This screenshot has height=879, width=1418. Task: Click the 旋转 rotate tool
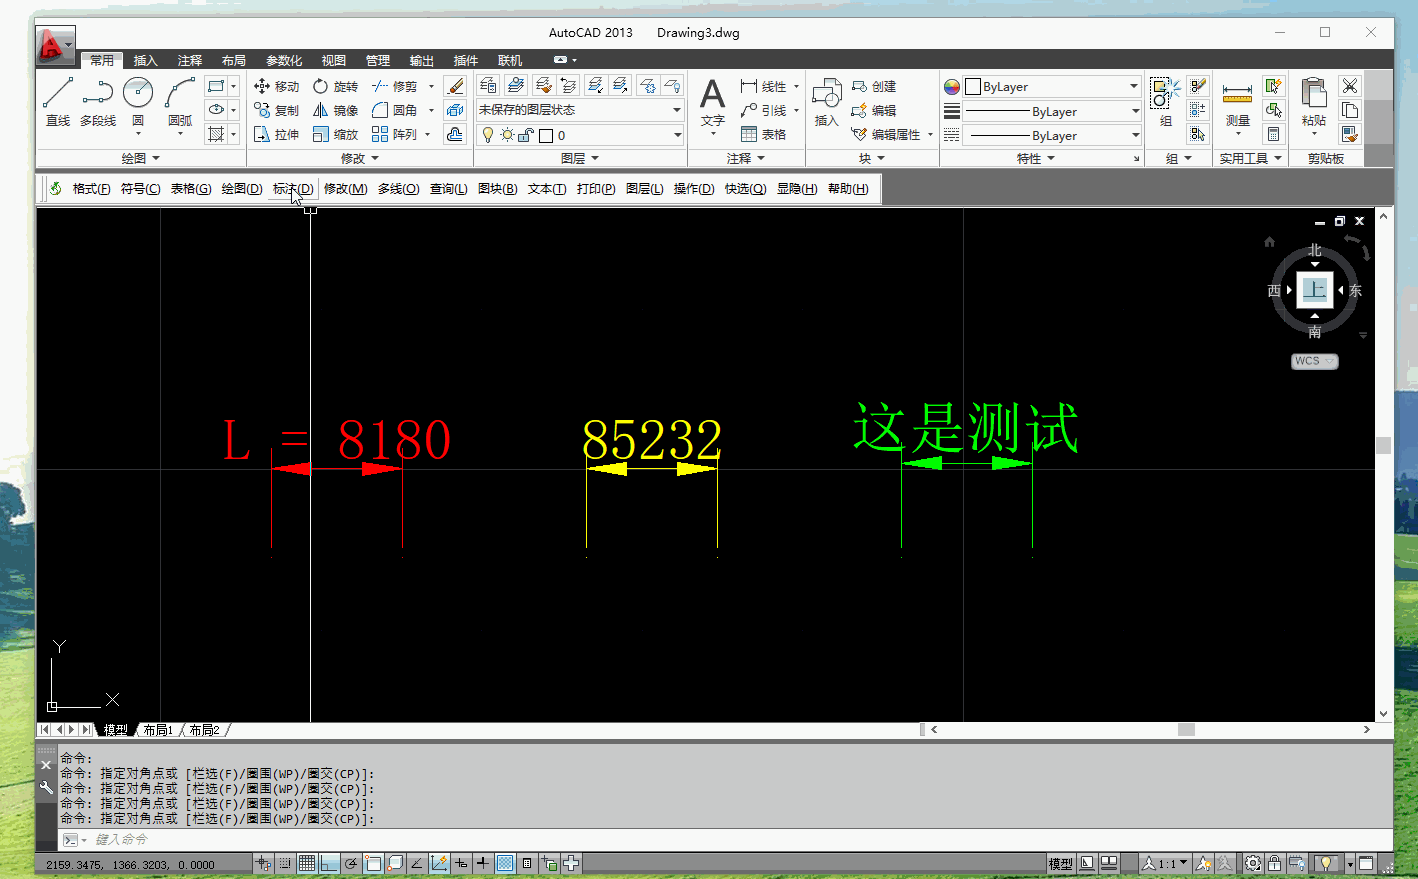click(335, 86)
